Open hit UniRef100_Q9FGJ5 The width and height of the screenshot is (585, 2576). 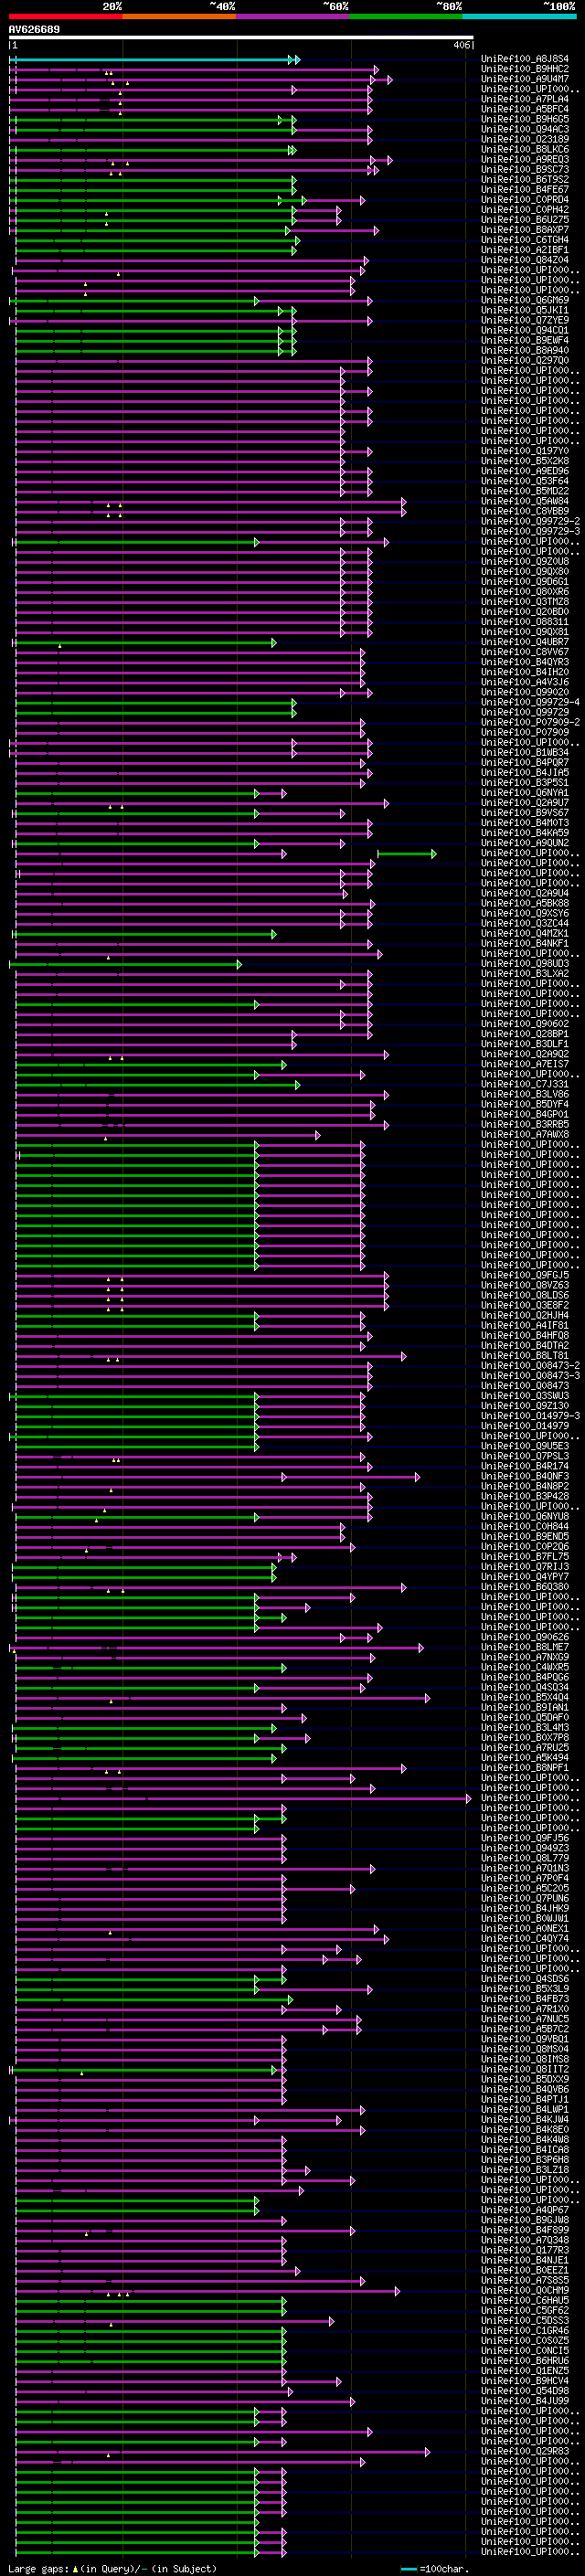[525, 1275]
